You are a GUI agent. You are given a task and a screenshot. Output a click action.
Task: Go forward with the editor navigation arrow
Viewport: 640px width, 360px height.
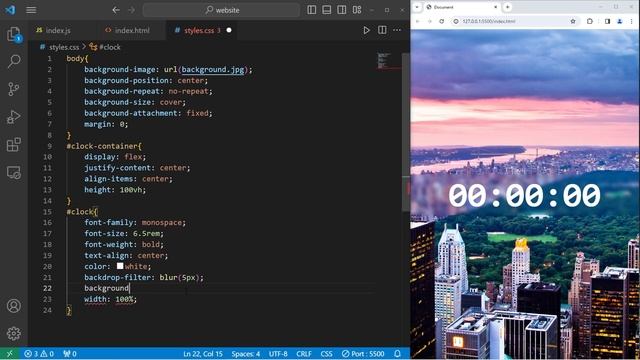(131, 10)
